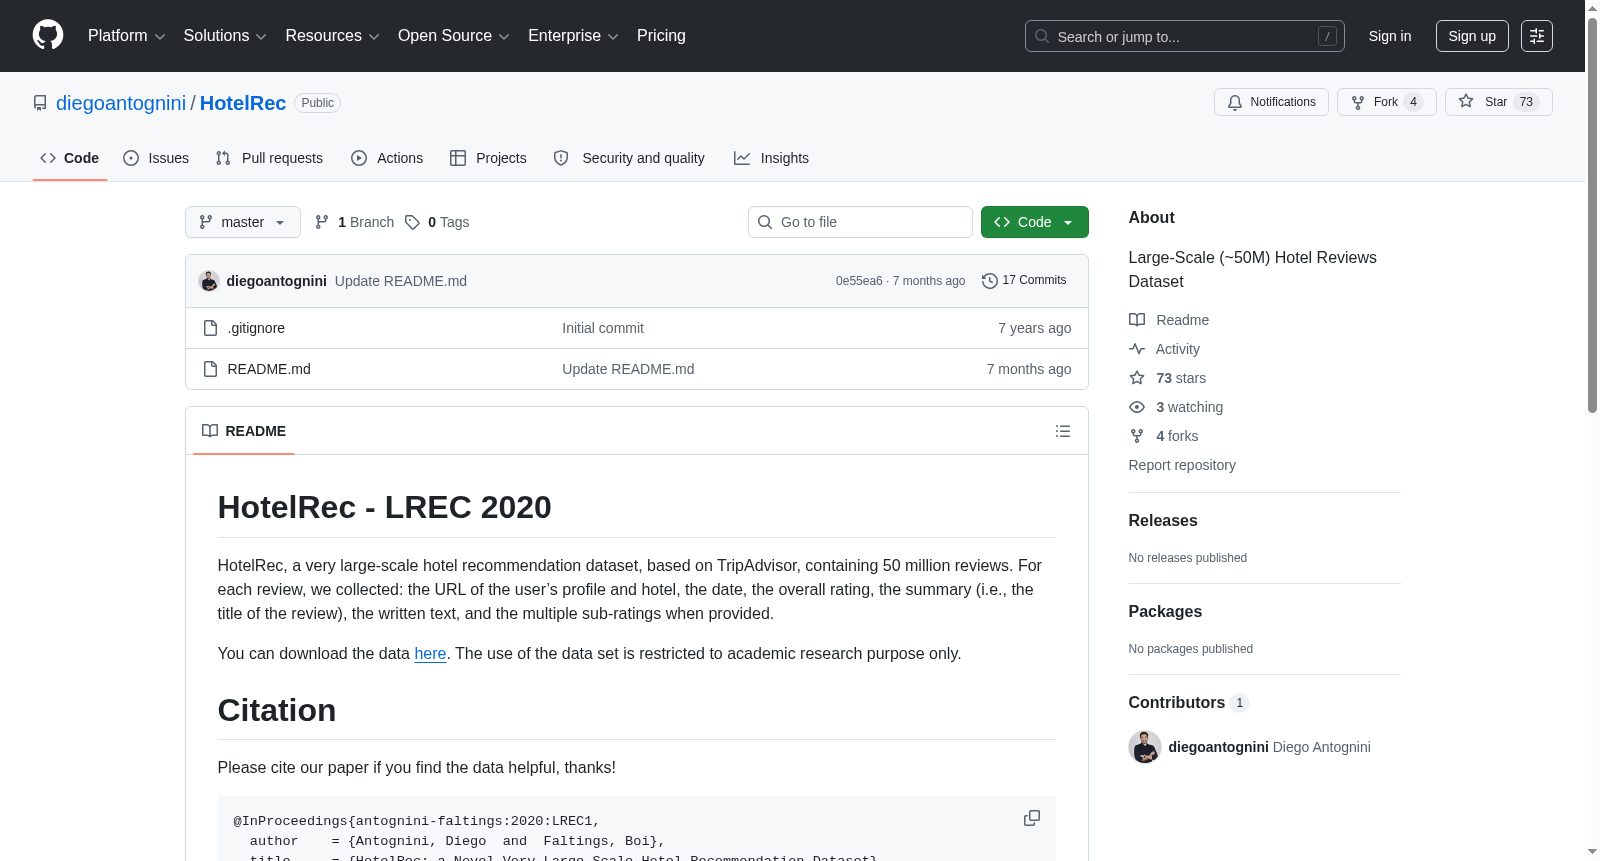The width and height of the screenshot is (1600, 861).
Task: Open the command palette icon in header
Action: click(1537, 36)
